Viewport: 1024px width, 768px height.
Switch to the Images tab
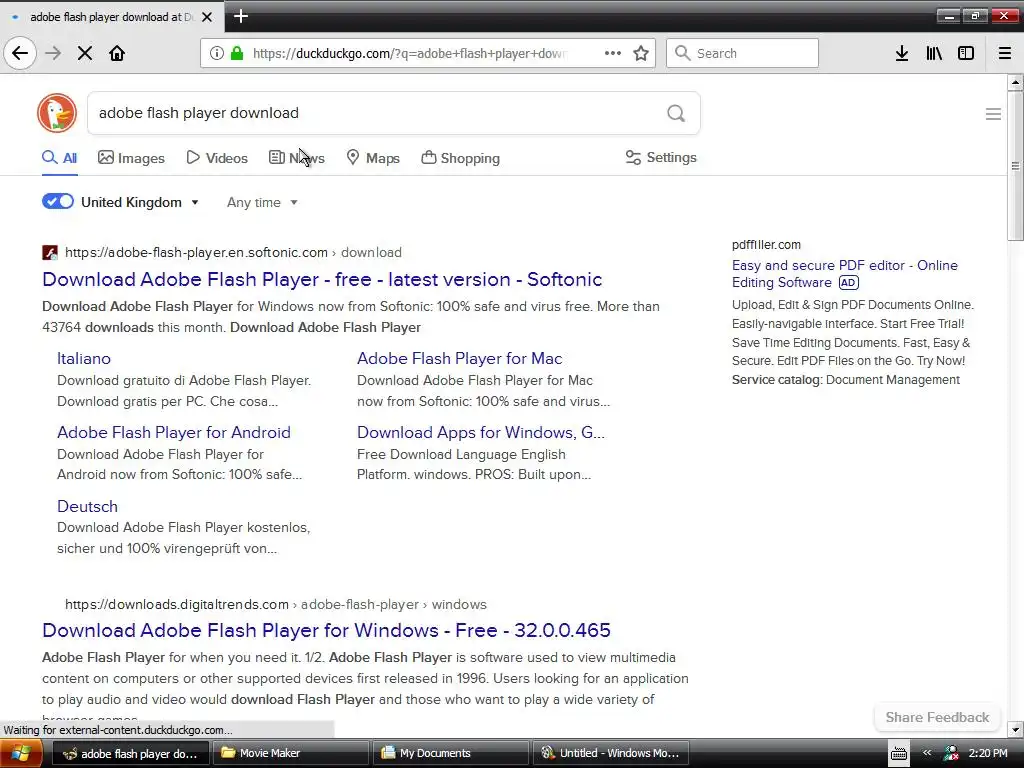(x=131, y=158)
